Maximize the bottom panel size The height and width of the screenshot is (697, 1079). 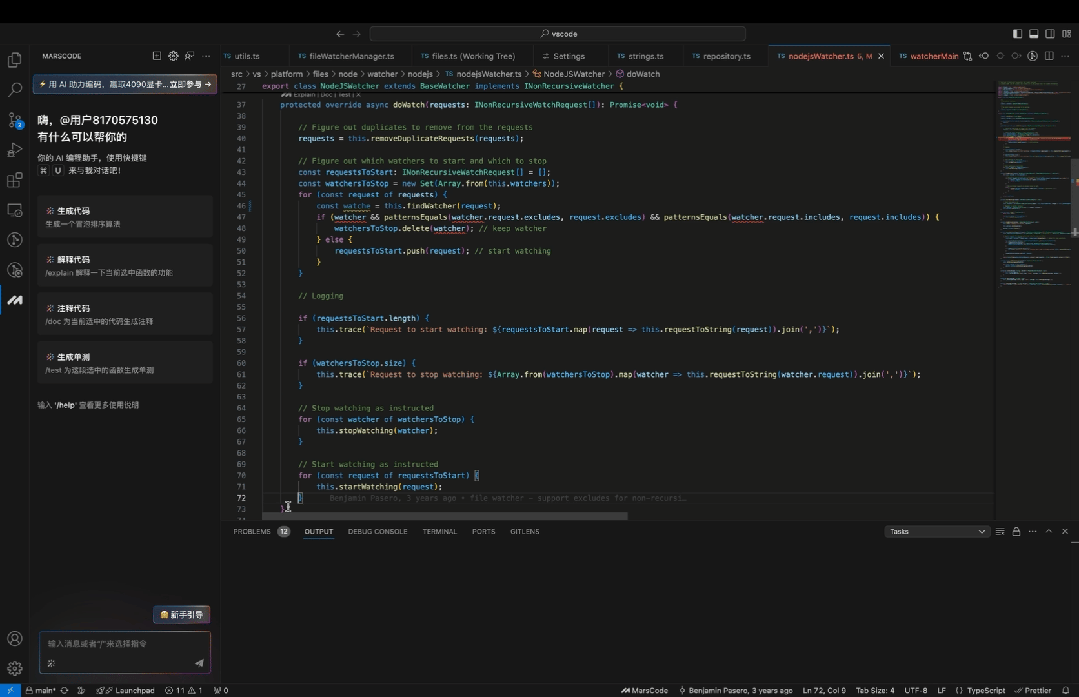point(1049,531)
